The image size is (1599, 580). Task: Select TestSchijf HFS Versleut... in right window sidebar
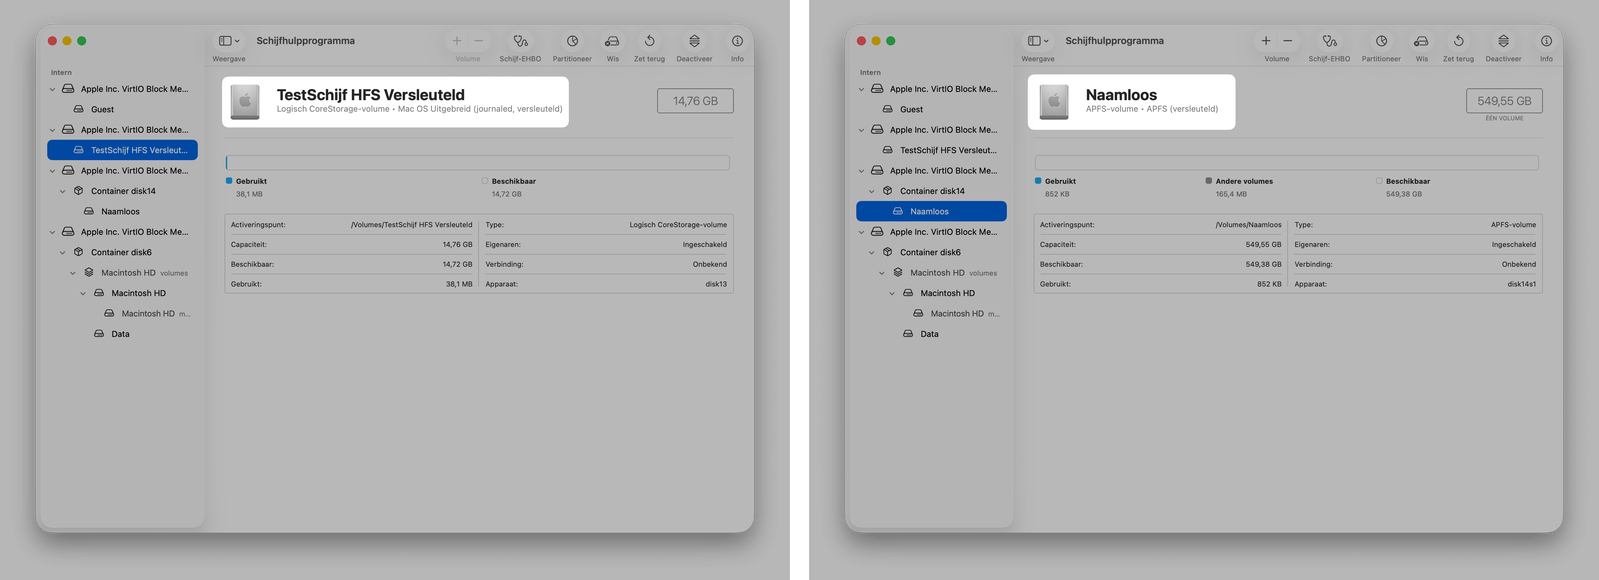(931, 150)
